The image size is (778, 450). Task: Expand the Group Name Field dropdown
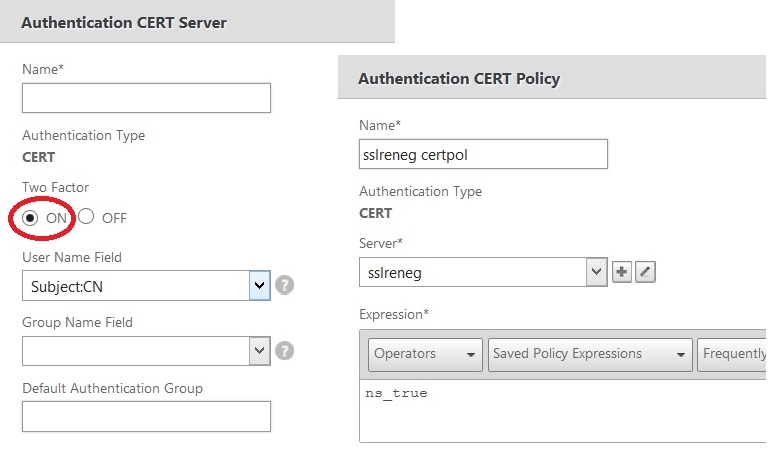[260, 350]
